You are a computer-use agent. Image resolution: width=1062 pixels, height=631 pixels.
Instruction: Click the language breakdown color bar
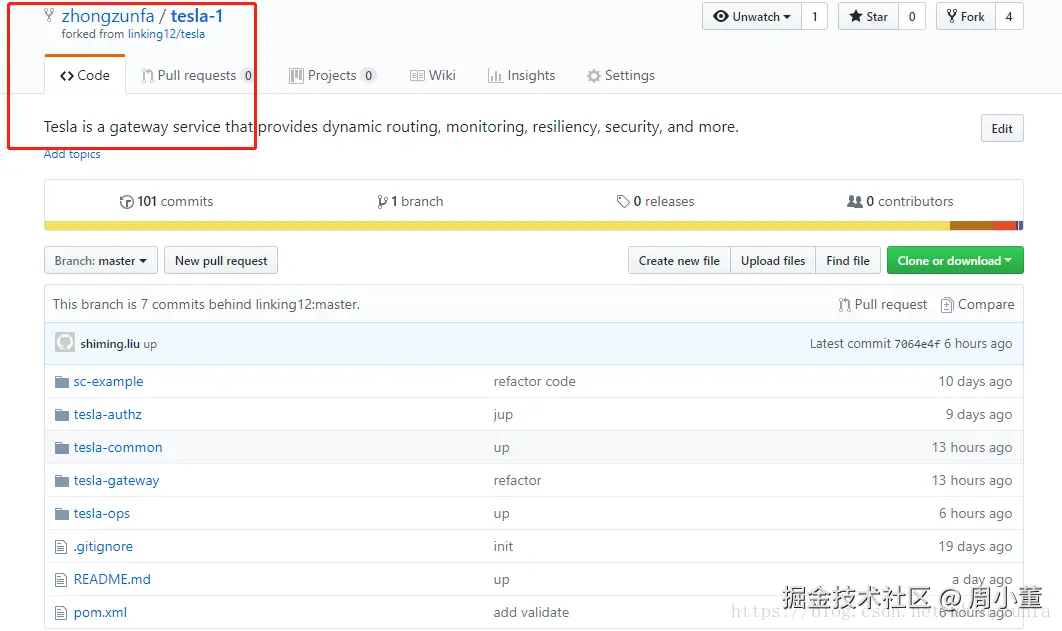click(x=534, y=225)
